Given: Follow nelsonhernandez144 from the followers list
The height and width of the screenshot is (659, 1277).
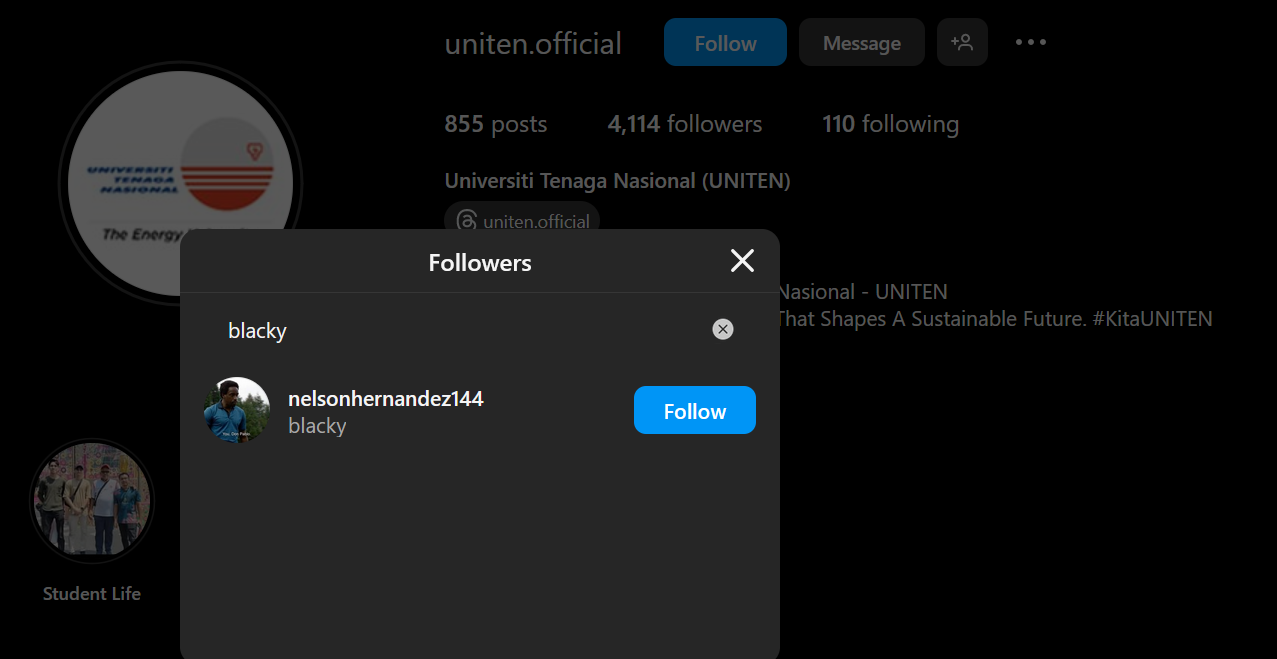Looking at the screenshot, I should (694, 411).
